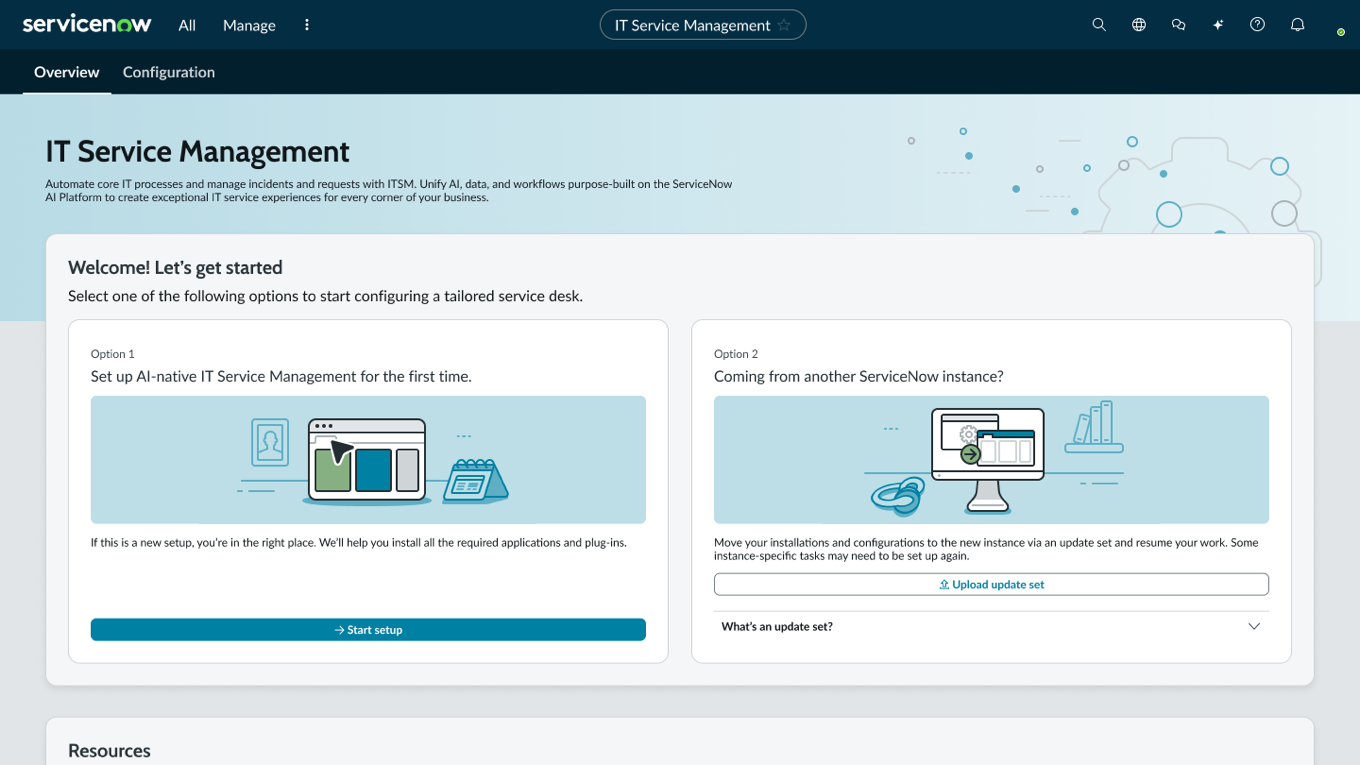Click the Start setup button
The width and height of the screenshot is (1360, 765).
[x=368, y=630]
